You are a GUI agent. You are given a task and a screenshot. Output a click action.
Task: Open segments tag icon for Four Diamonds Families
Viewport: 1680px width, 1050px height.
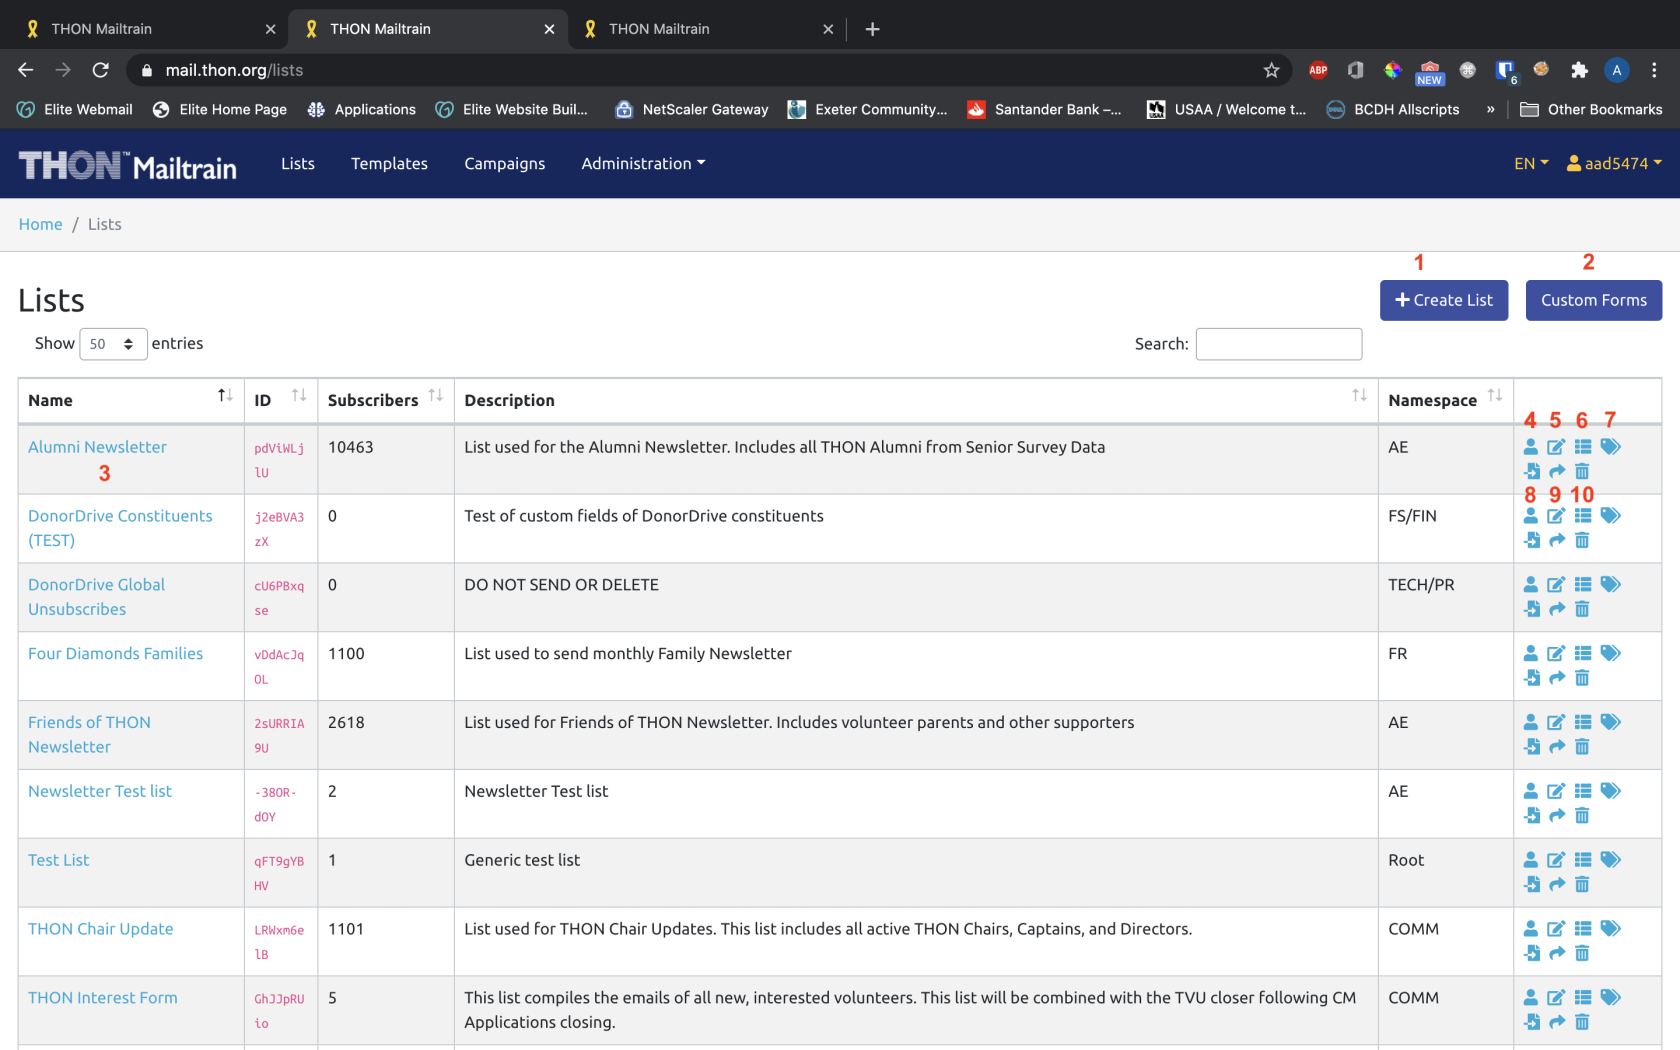coord(1610,654)
